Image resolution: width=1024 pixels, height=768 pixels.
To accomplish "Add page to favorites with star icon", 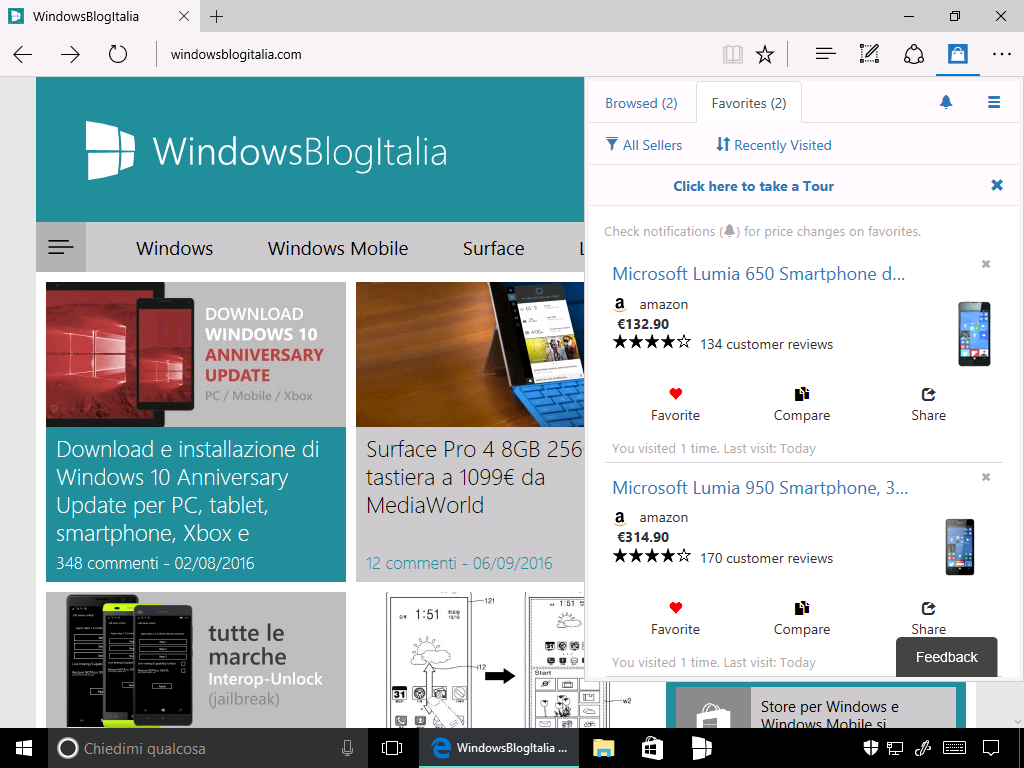I will click(x=765, y=54).
